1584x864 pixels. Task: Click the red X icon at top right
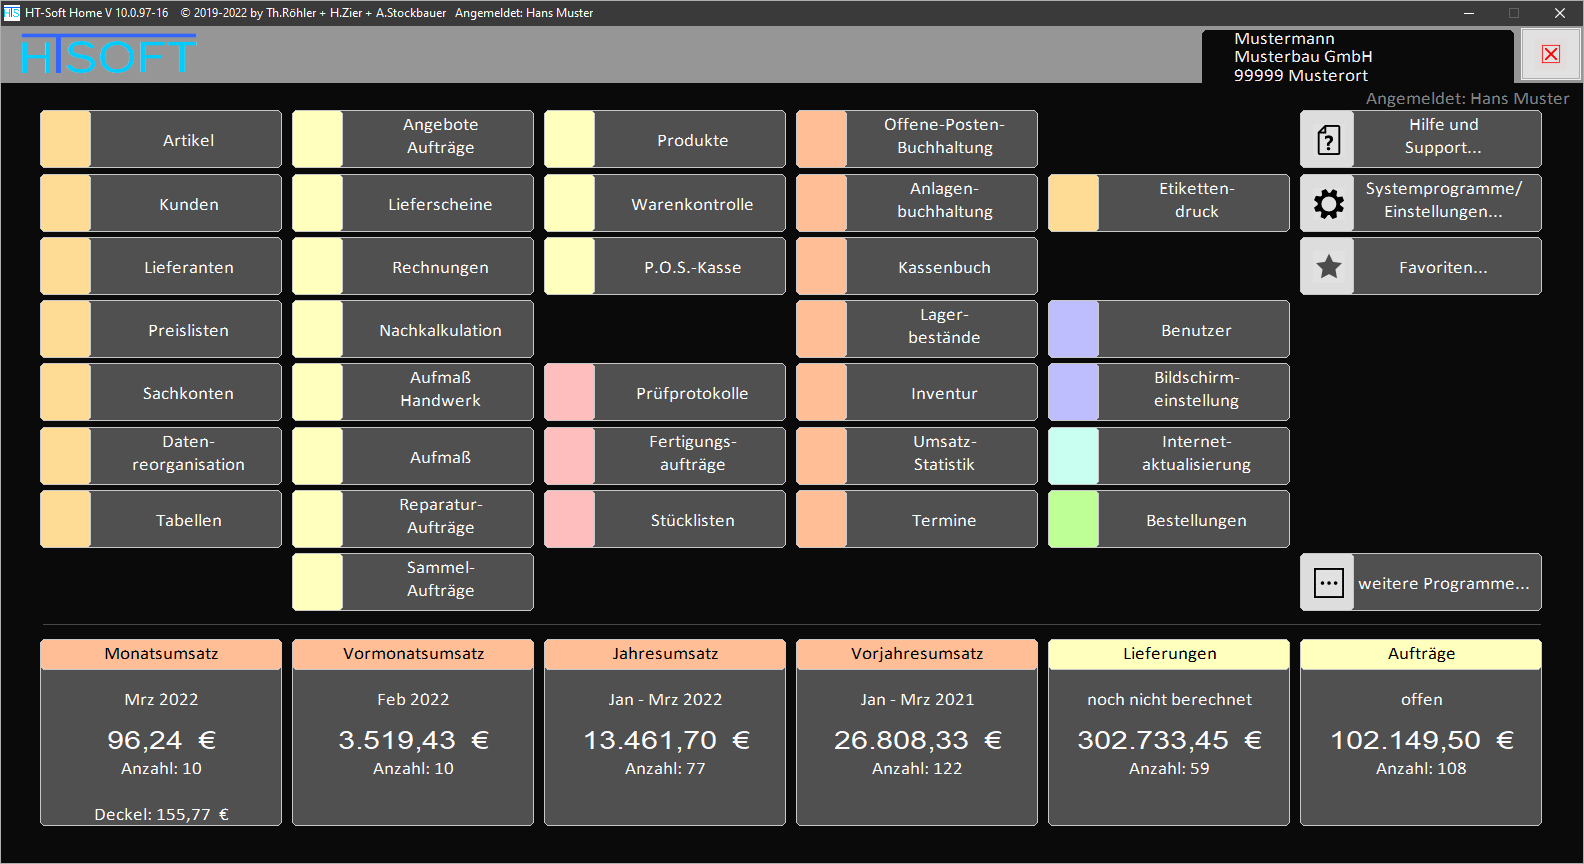[x=1550, y=54]
